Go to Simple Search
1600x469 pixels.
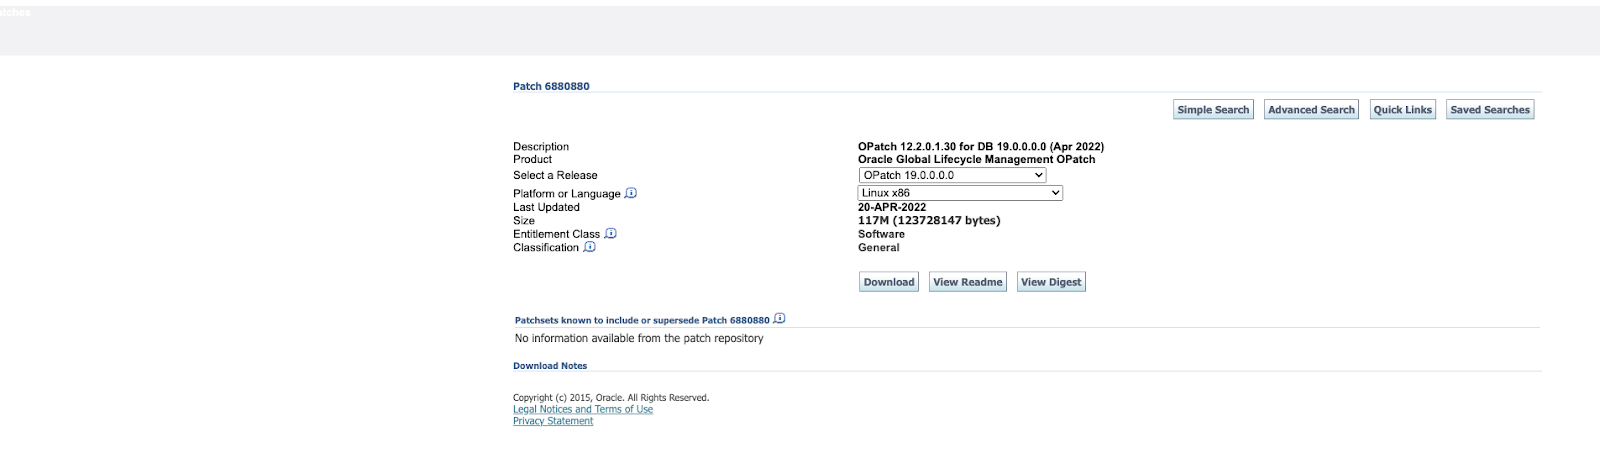pyautogui.click(x=1213, y=110)
